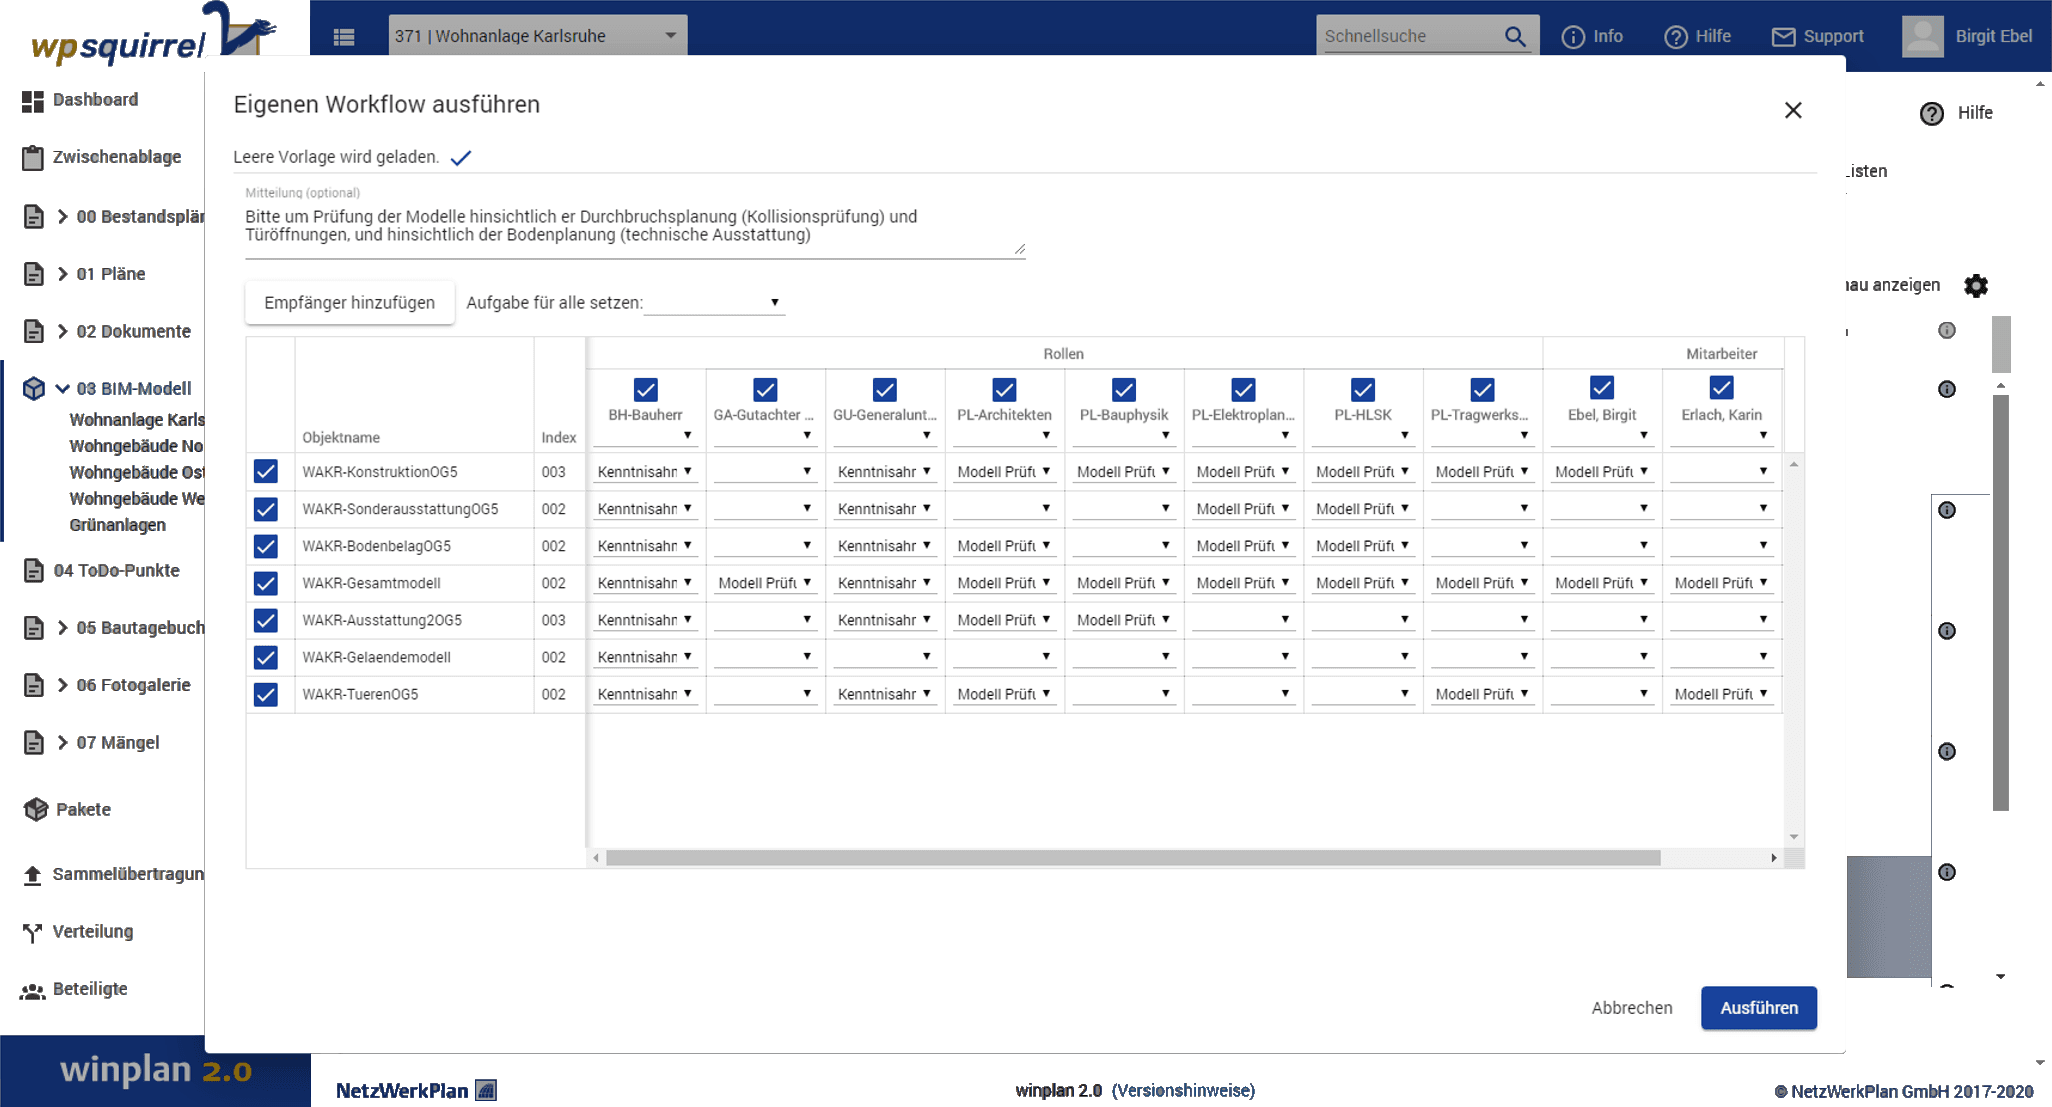Open BH-Bauherr column header task dropdown
This screenshot has width=2052, height=1107.
point(645,436)
